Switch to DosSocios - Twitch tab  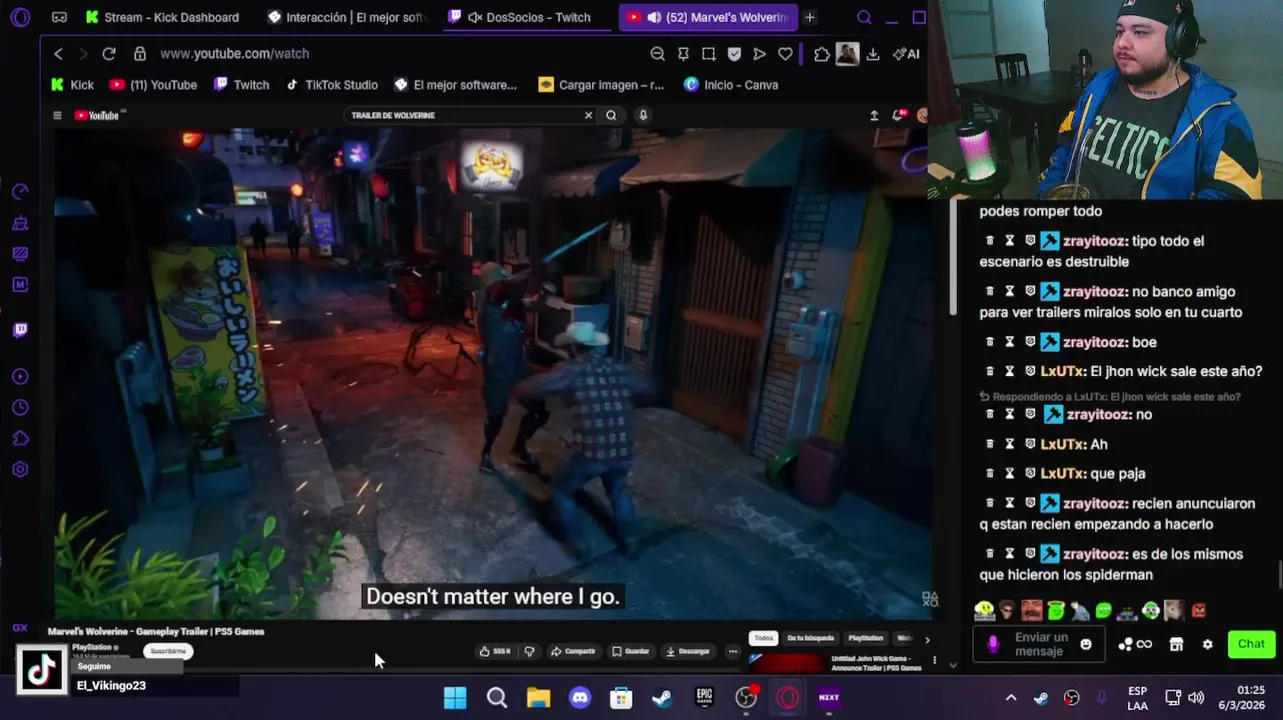pyautogui.click(x=528, y=17)
